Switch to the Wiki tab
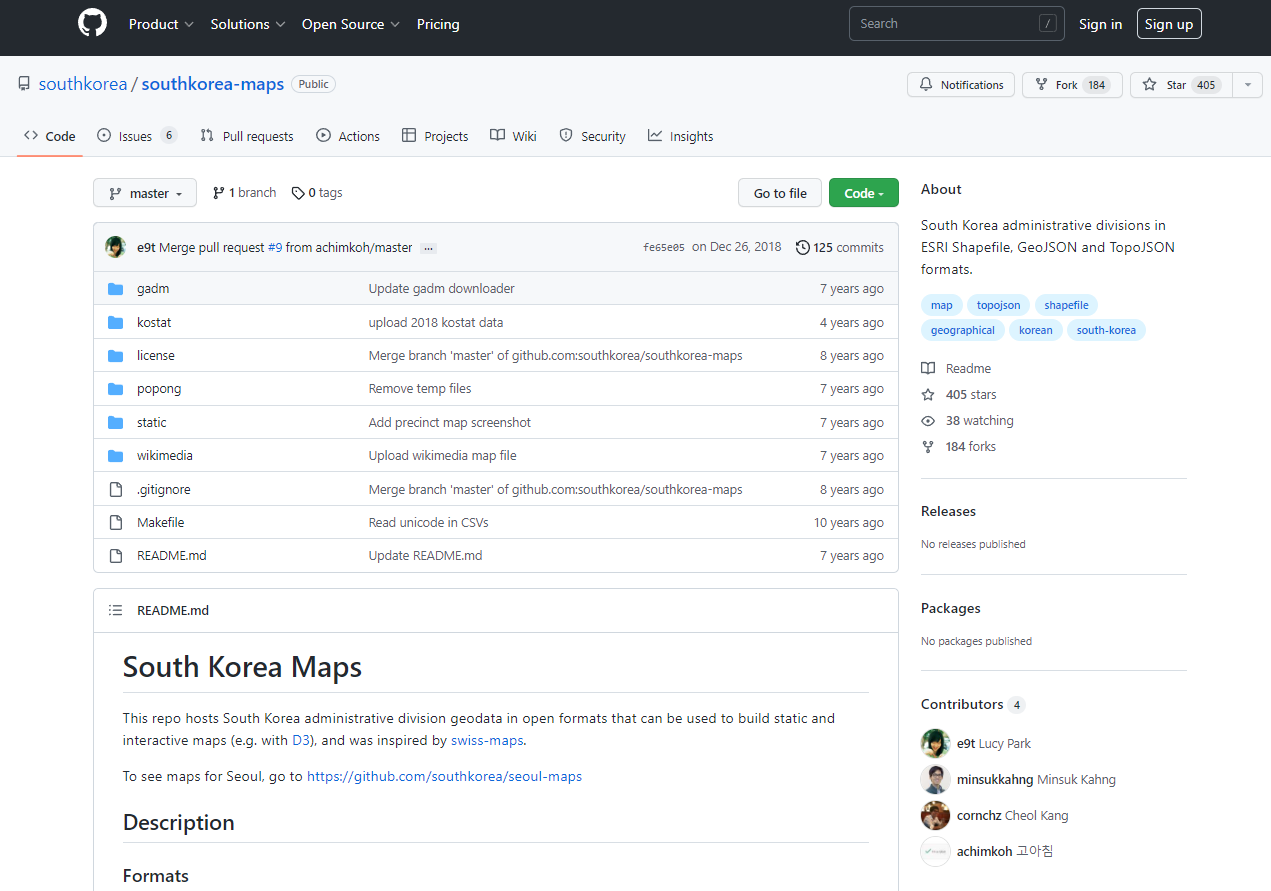Viewport: 1271px width, 891px height. point(513,136)
